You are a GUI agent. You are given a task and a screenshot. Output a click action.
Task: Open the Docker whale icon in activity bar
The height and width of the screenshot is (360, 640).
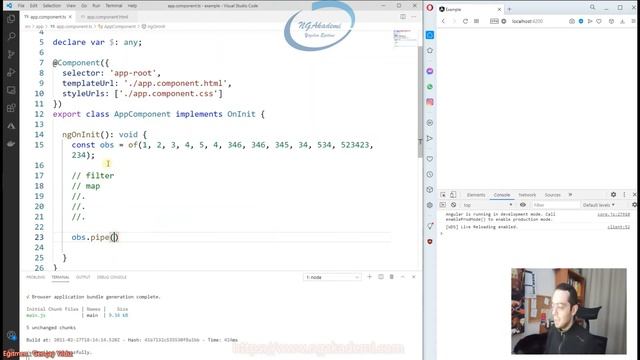[x=11, y=144]
